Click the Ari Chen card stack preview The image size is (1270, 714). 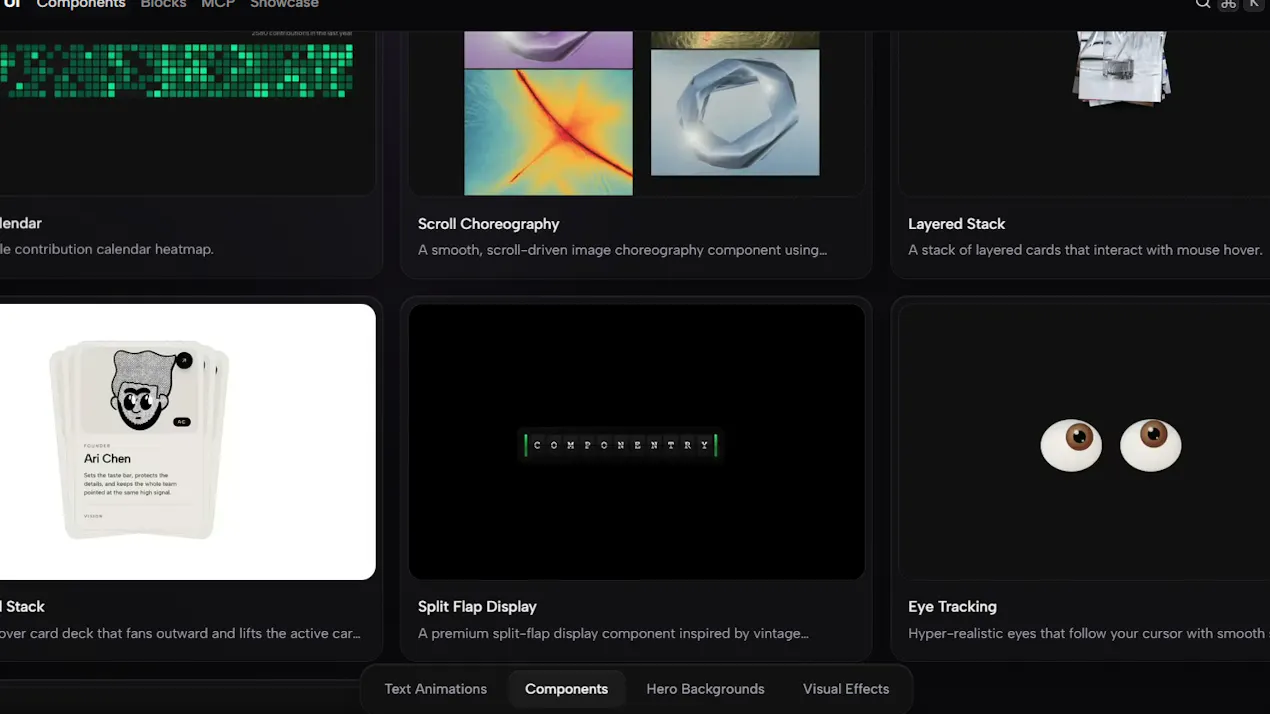(x=139, y=442)
